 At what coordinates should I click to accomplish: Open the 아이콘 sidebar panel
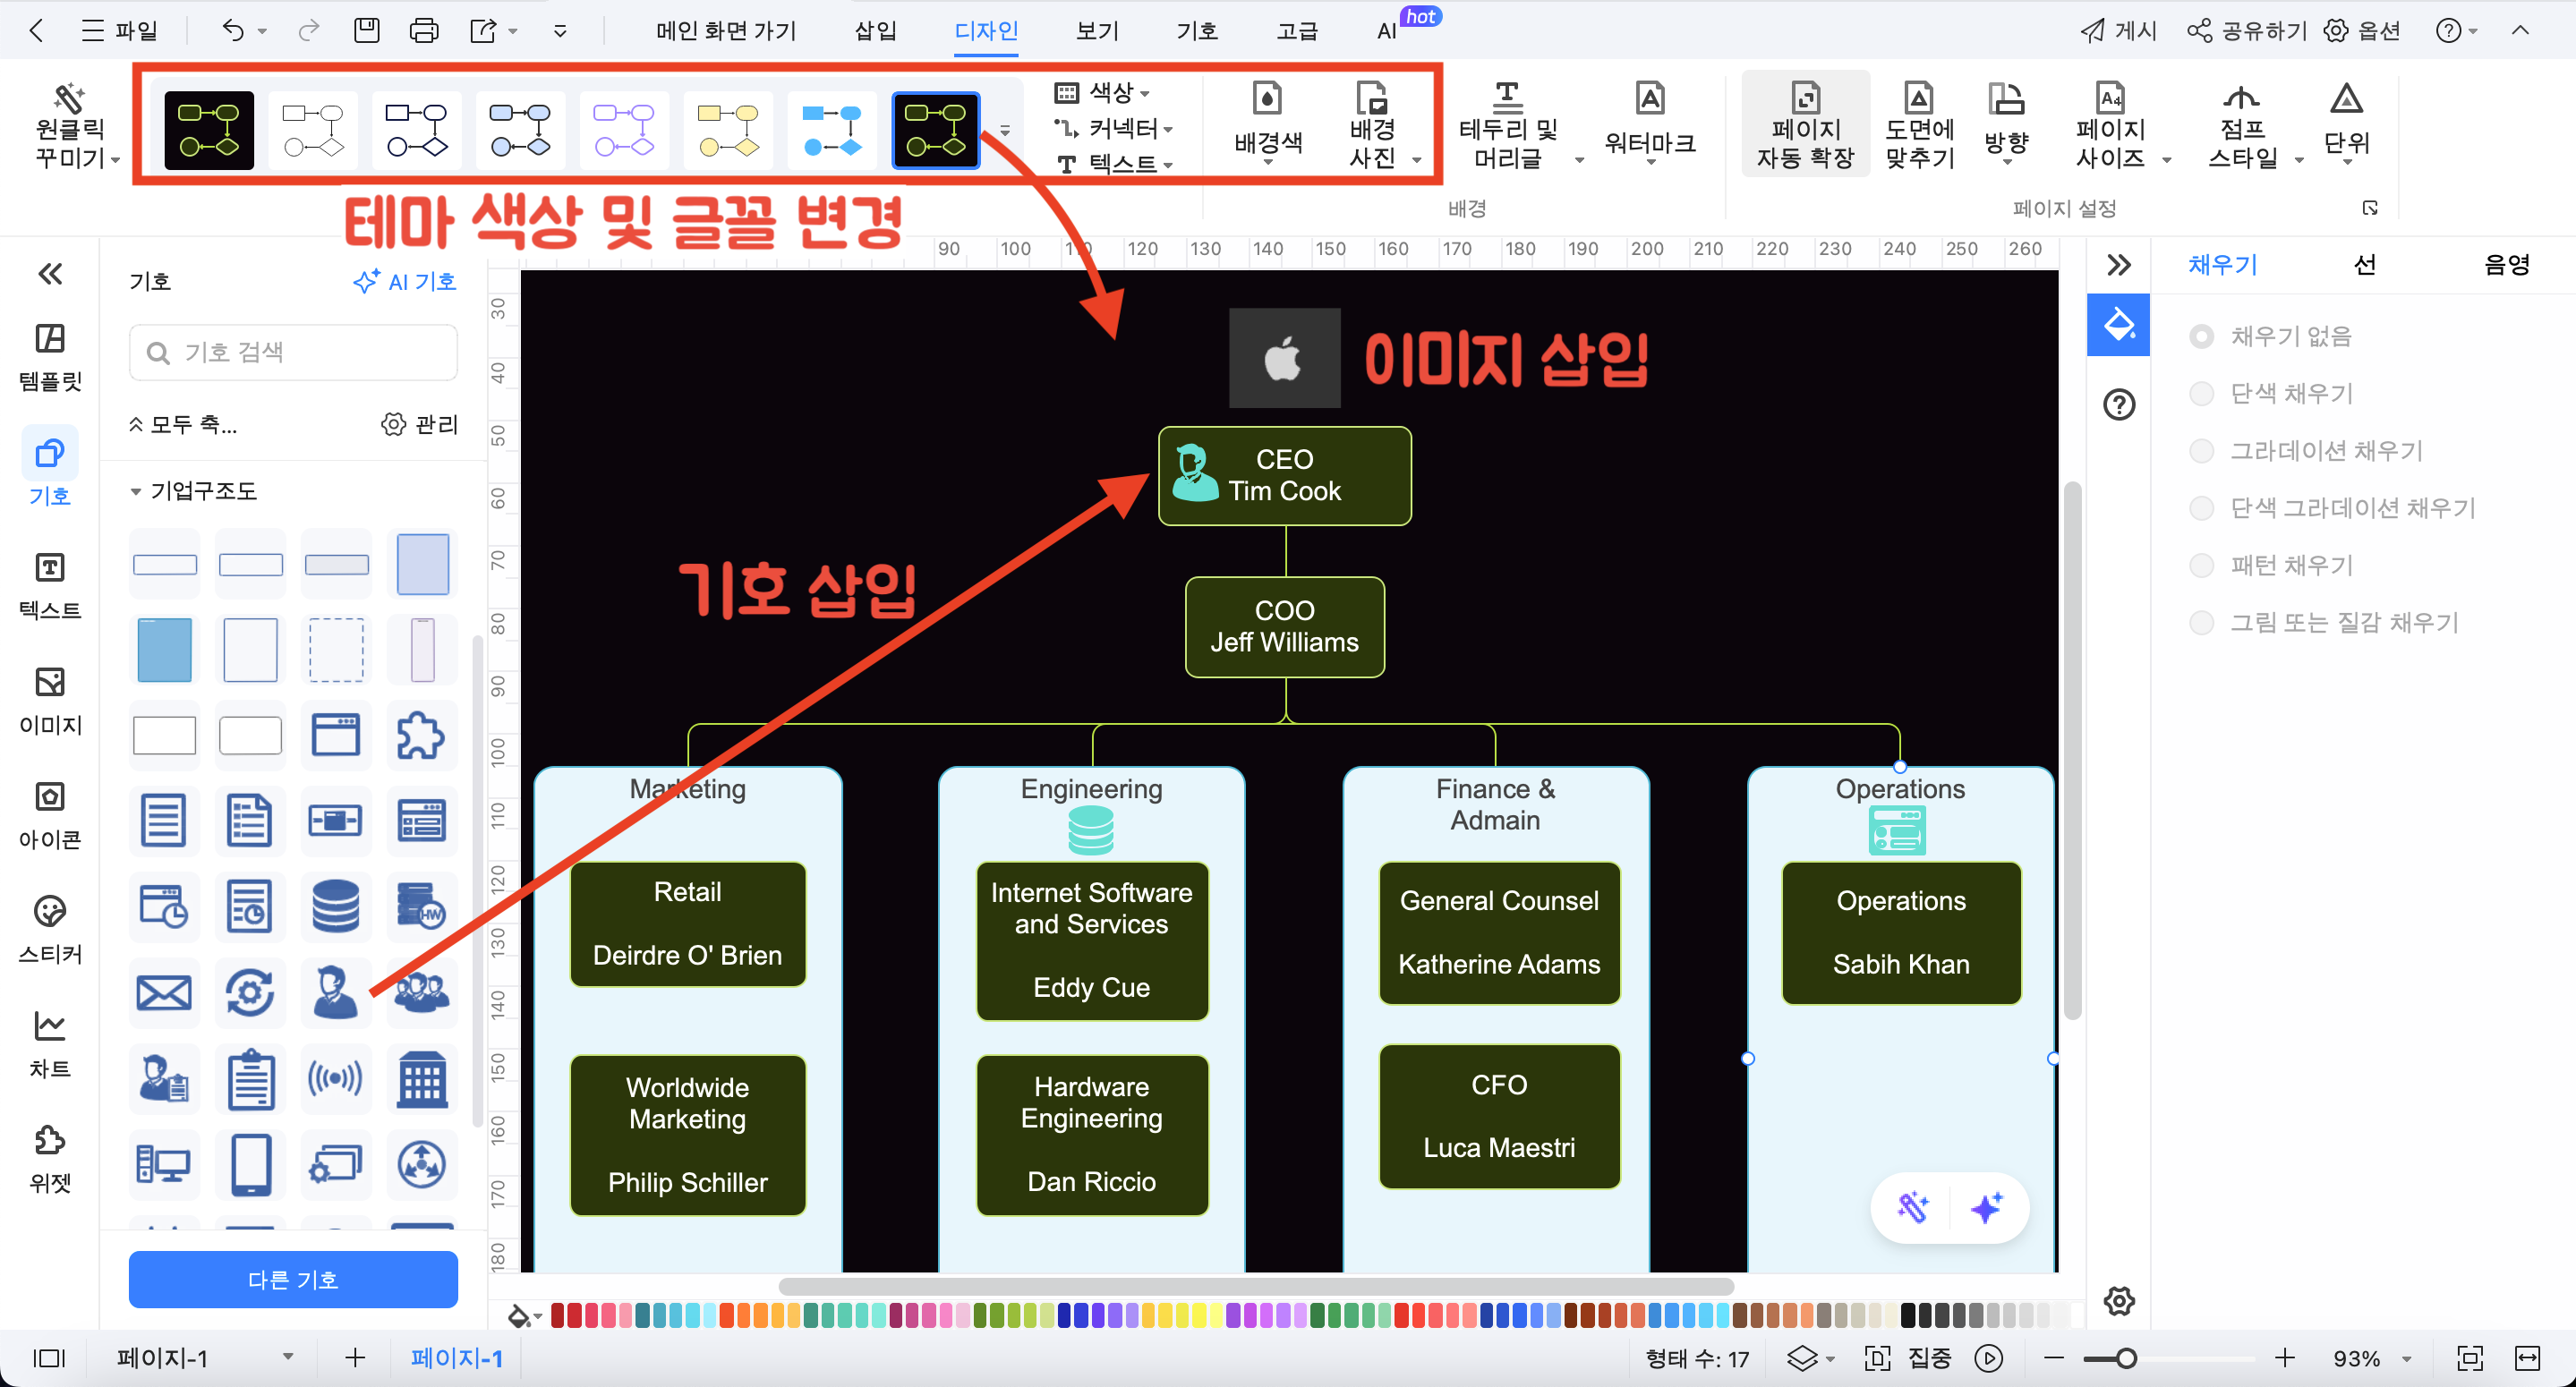click(x=50, y=815)
